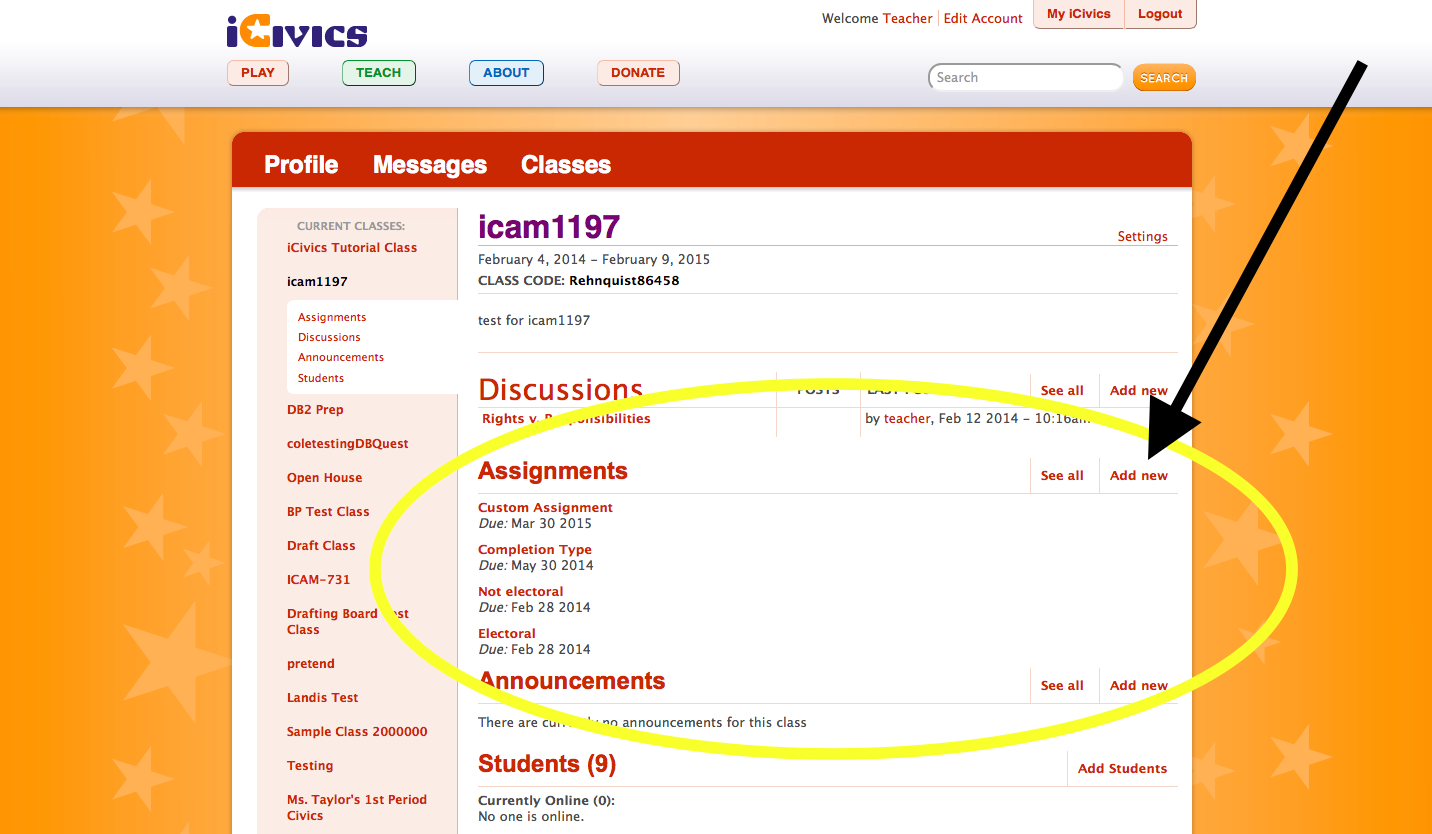This screenshot has height=834, width=1432.
Task: Open the Rights v. Responsibilities discussion
Action: (x=566, y=419)
